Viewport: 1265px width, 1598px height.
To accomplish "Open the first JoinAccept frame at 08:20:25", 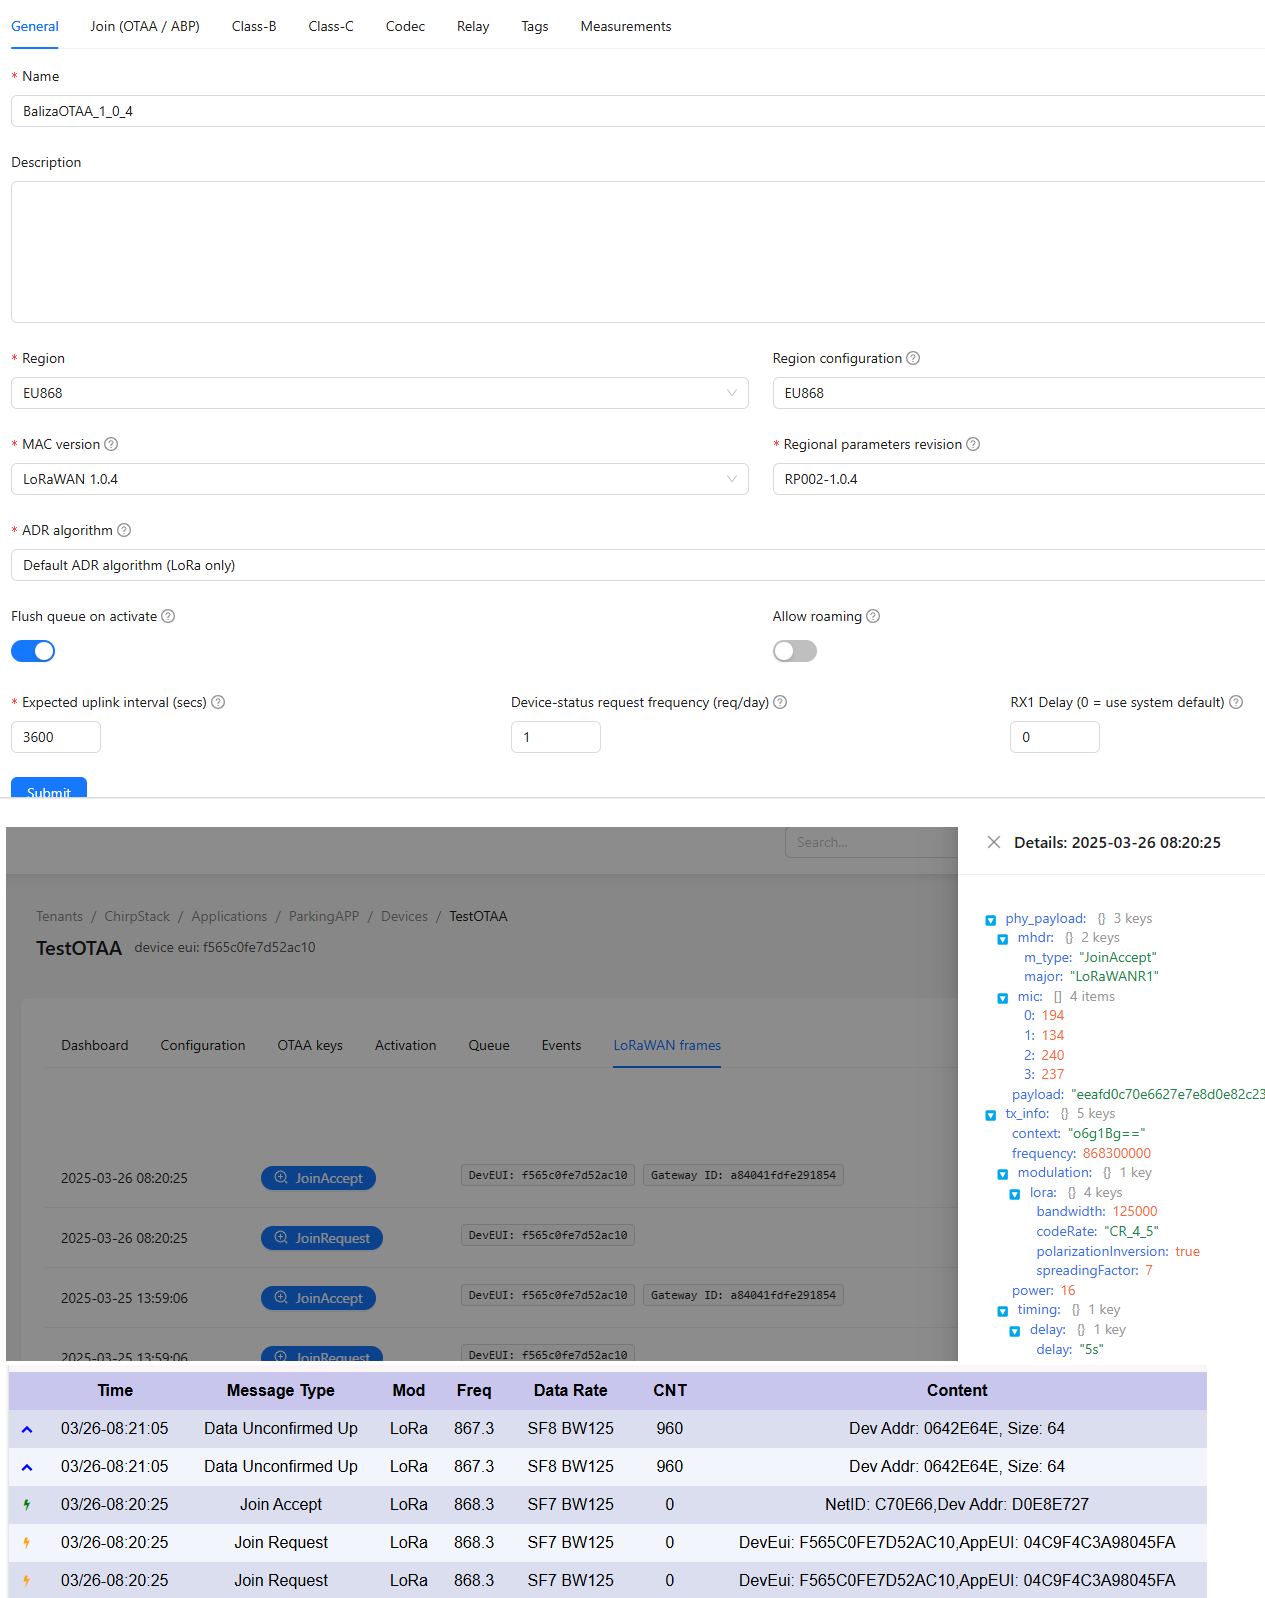I will point(318,1178).
